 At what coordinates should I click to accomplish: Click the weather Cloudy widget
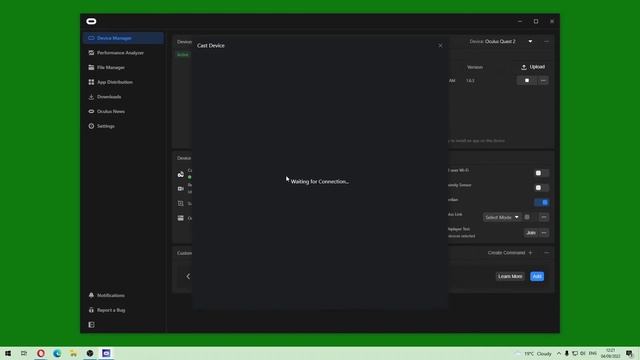coord(534,353)
